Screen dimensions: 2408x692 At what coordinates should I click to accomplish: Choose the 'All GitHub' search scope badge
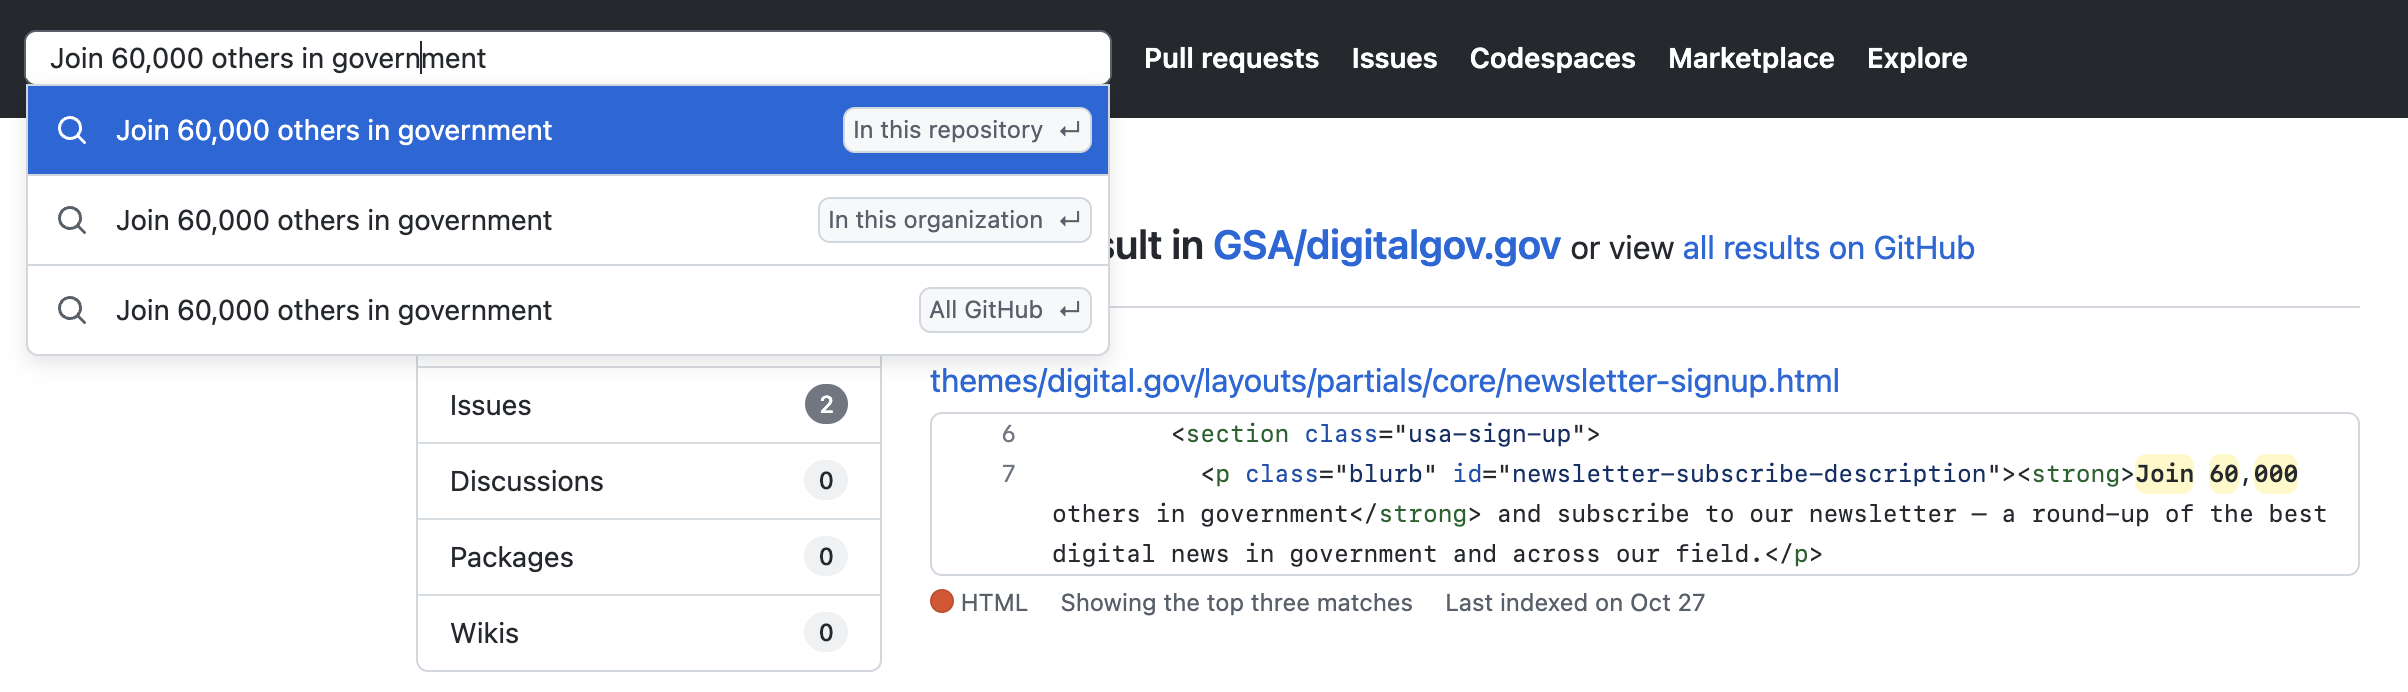pyautogui.click(x=1005, y=310)
